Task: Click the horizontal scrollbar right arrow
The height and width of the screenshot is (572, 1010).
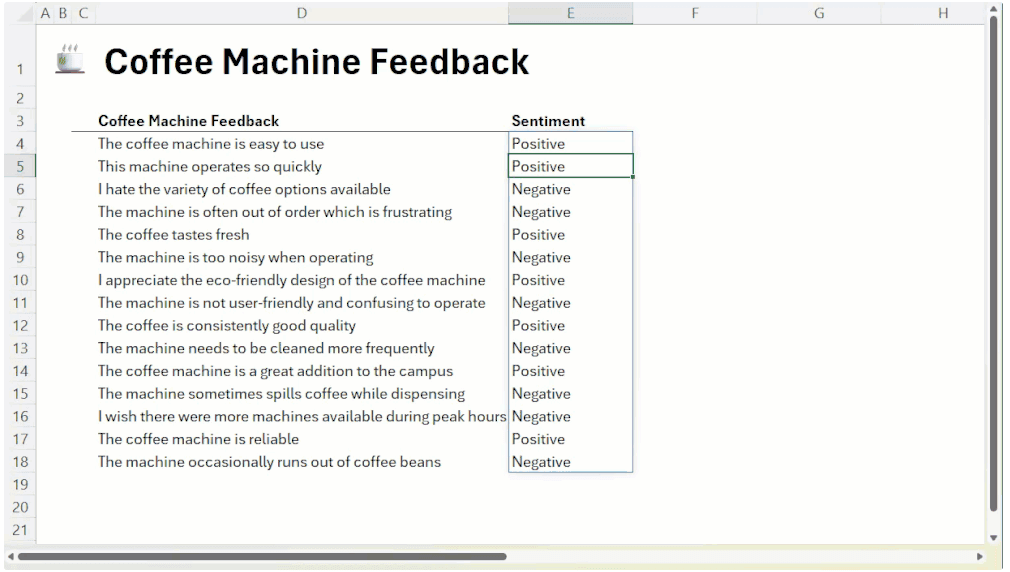Action: pos(980,557)
